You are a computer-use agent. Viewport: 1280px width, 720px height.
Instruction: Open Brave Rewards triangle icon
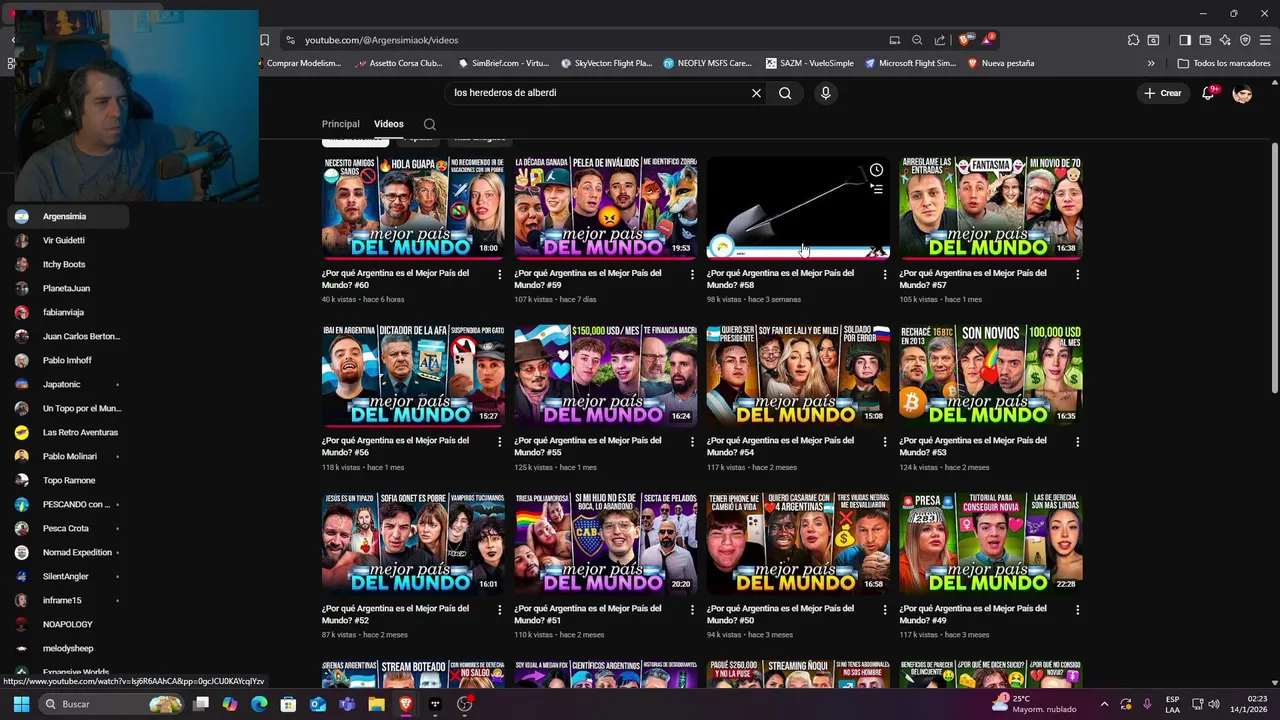(989, 40)
